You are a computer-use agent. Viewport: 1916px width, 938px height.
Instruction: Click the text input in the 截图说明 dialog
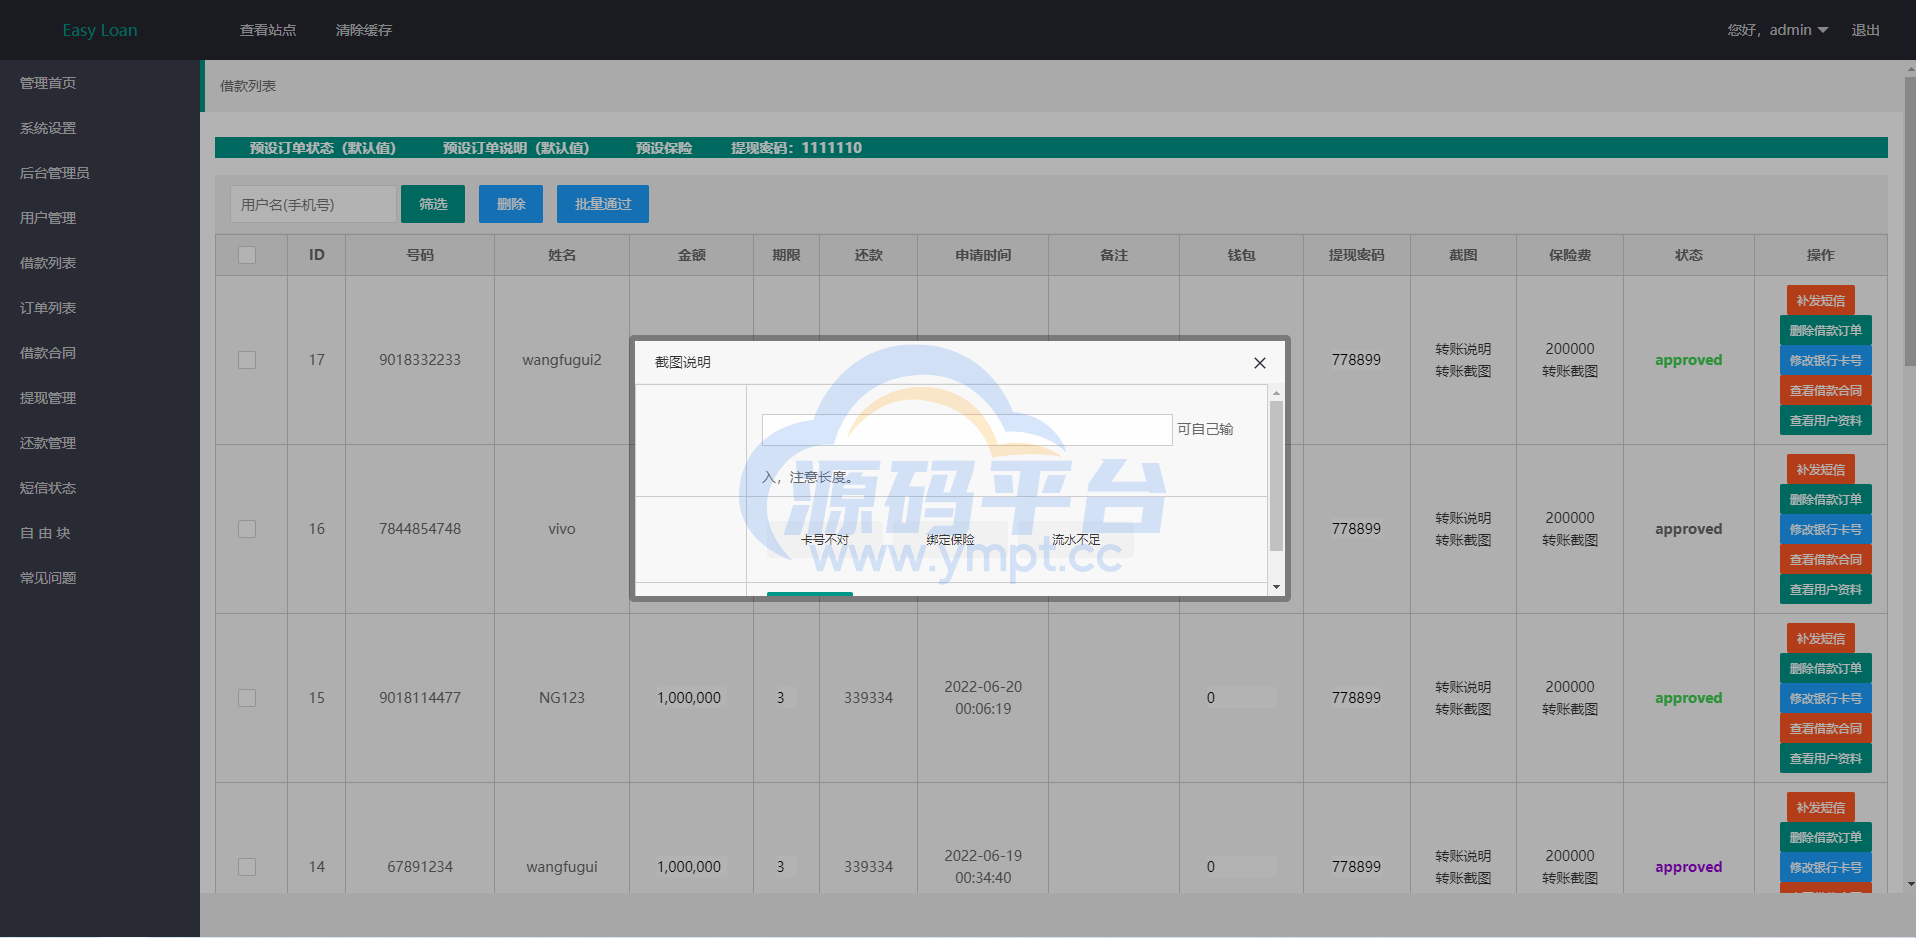point(967,430)
